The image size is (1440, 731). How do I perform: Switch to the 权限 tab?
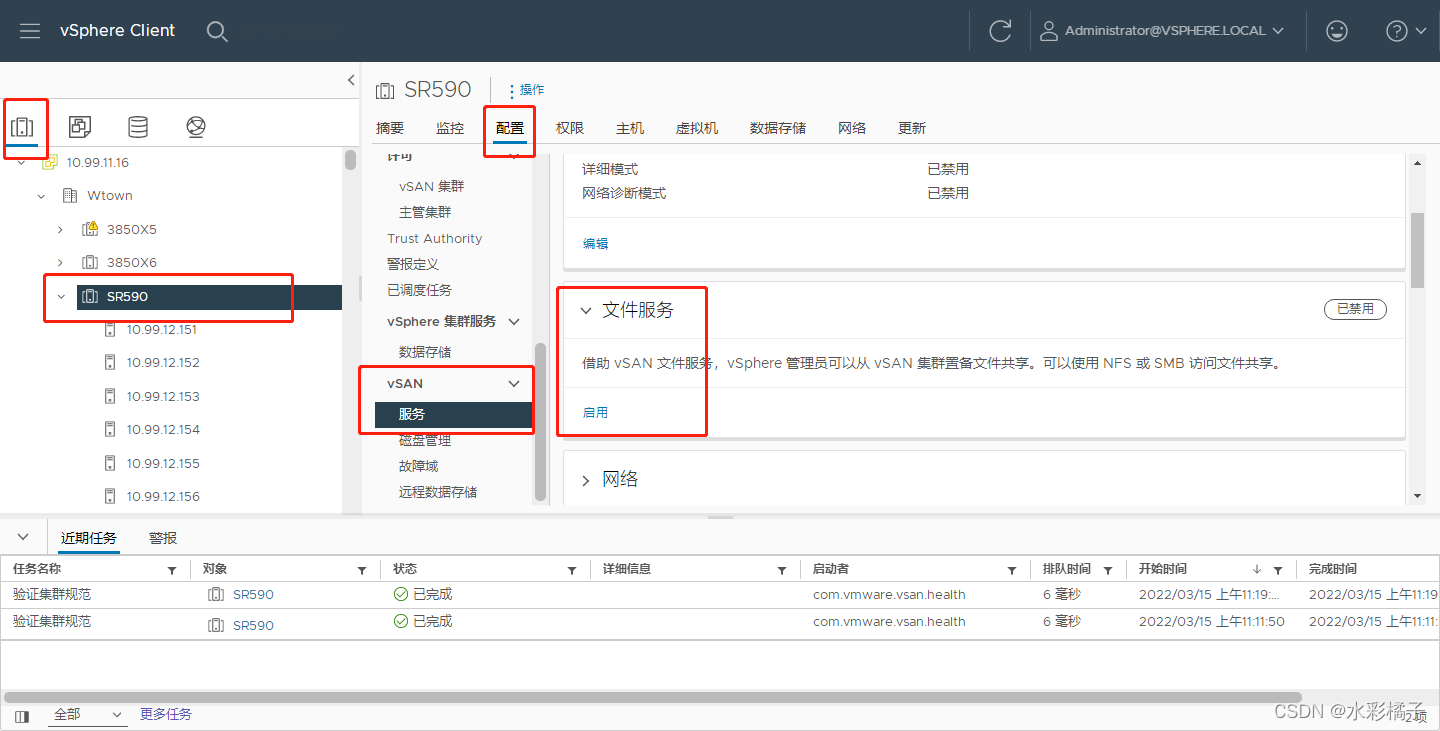570,128
